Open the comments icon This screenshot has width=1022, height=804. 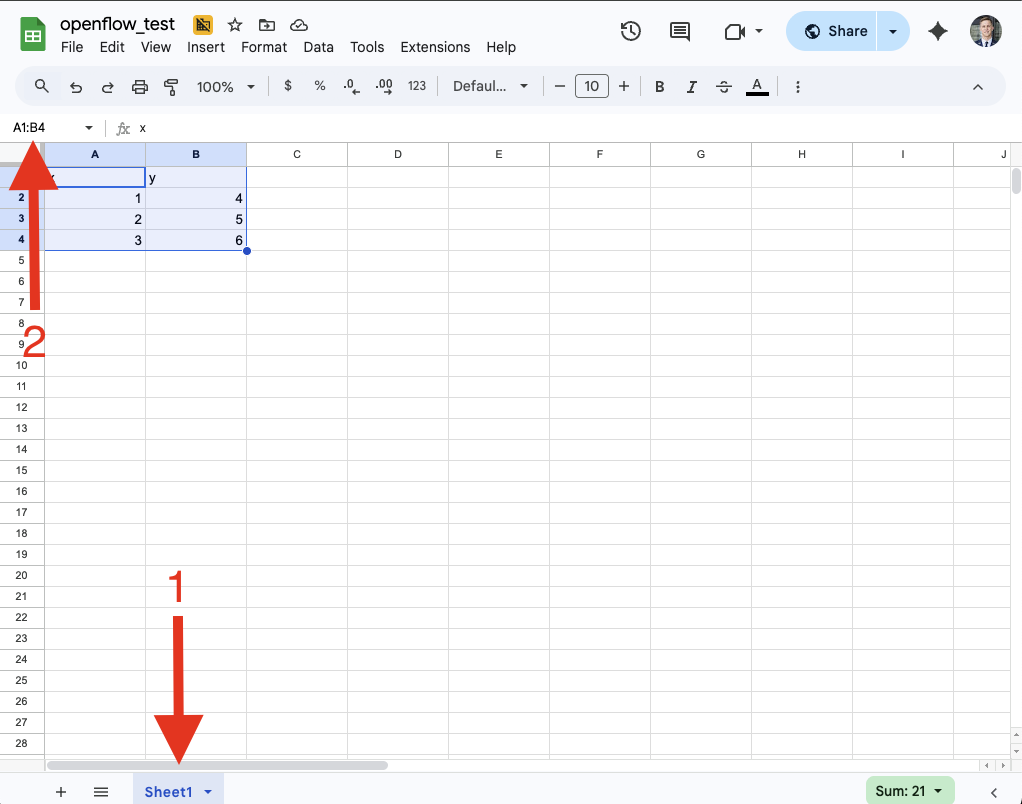point(680,31)
